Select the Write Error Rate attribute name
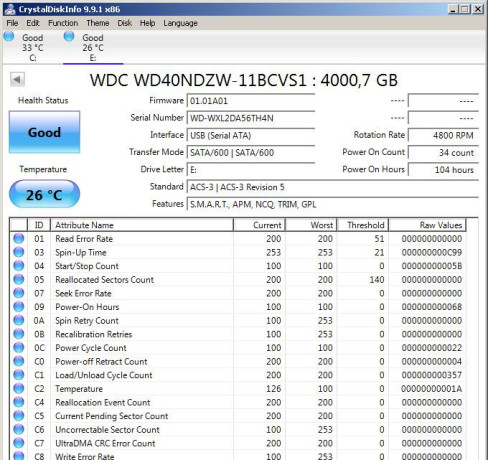The height and width of the screenshot is (460, 488). click(85, 456)
